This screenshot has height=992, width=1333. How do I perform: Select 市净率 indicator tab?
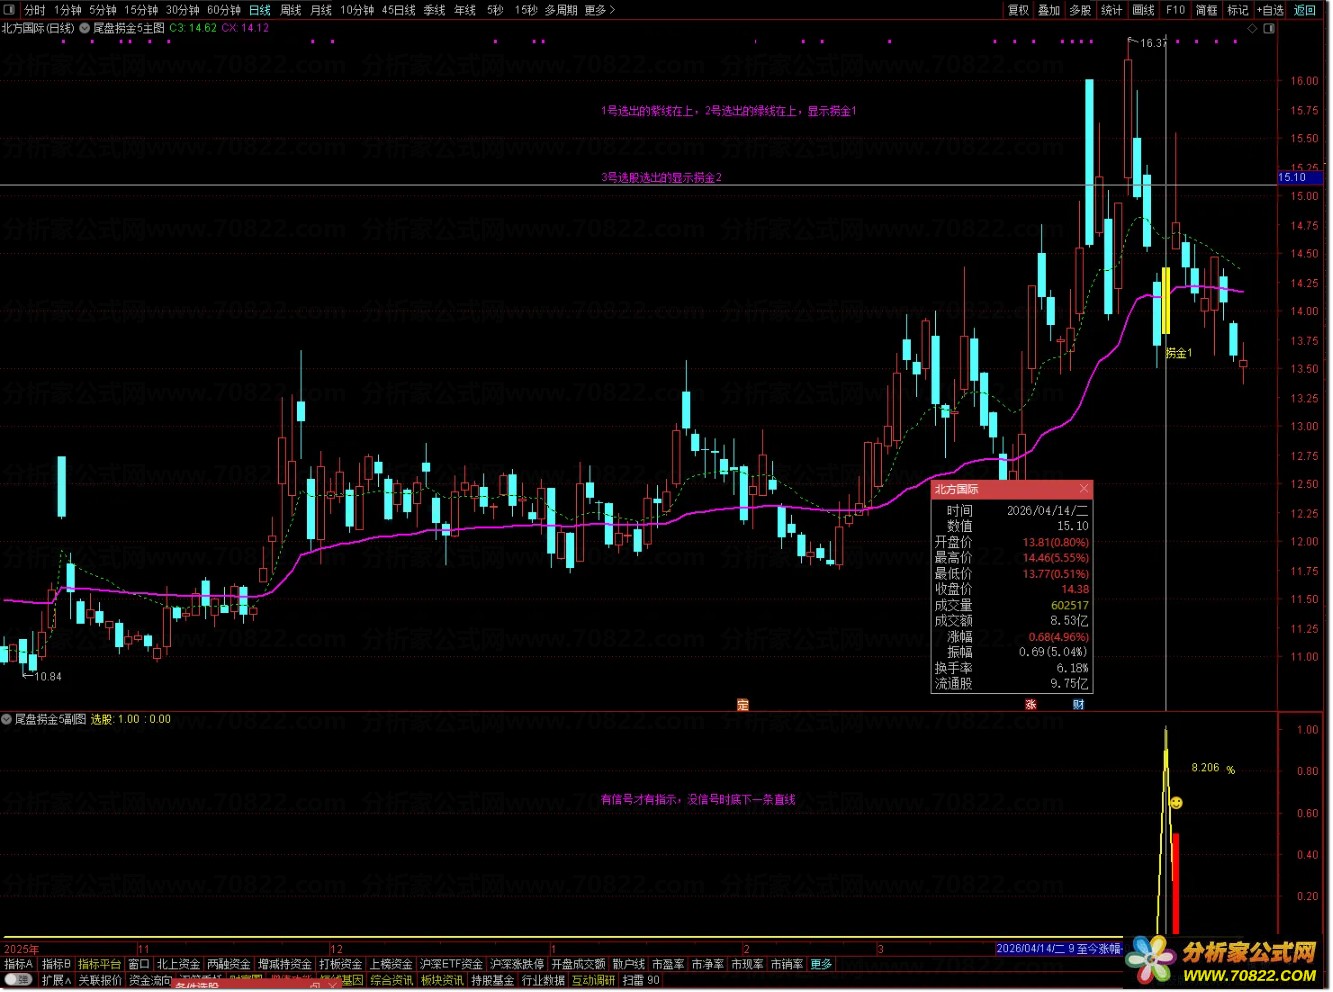point(708,965)
